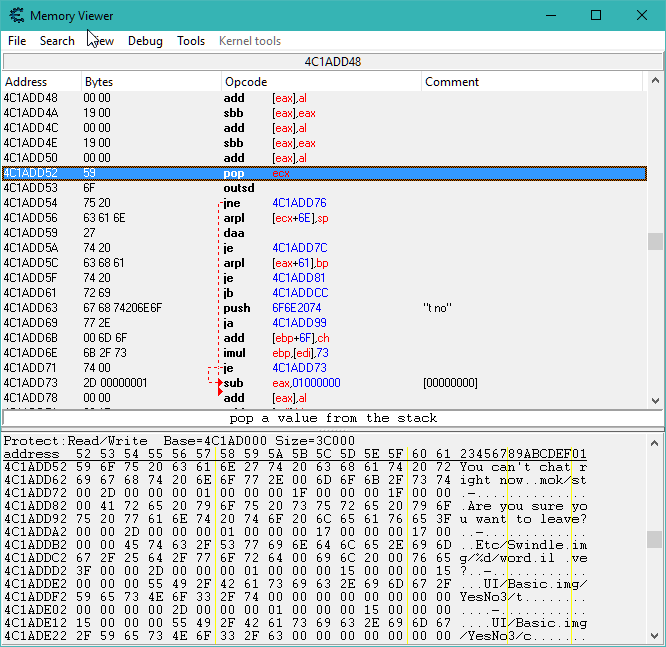Open the Debug menu
The height and width of the screenshot is (647, 666).
[x=145, y=41]
